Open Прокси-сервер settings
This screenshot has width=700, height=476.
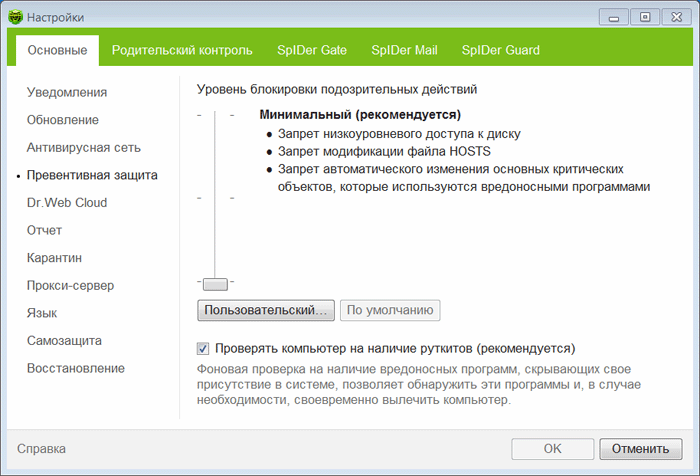point(71,285)
